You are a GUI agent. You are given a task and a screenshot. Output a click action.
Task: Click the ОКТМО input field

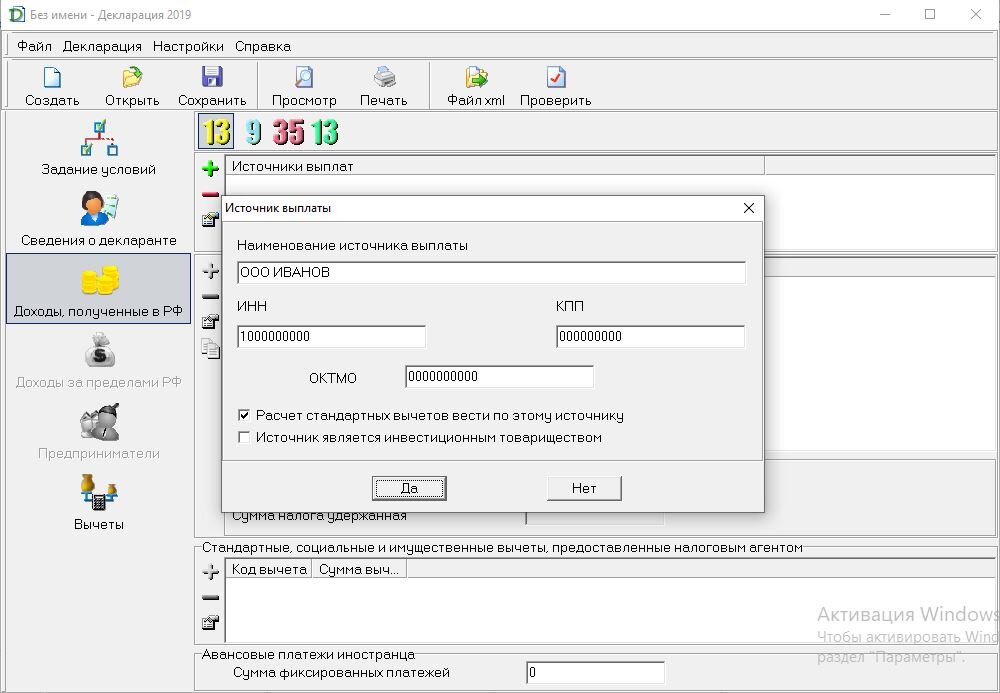pos(499,376)
